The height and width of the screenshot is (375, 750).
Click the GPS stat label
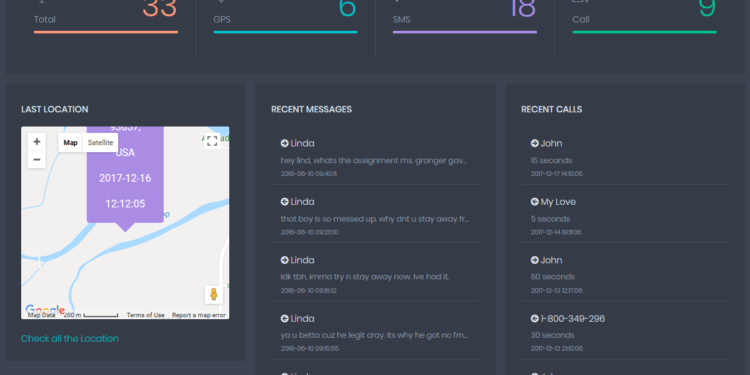(222, 20)
